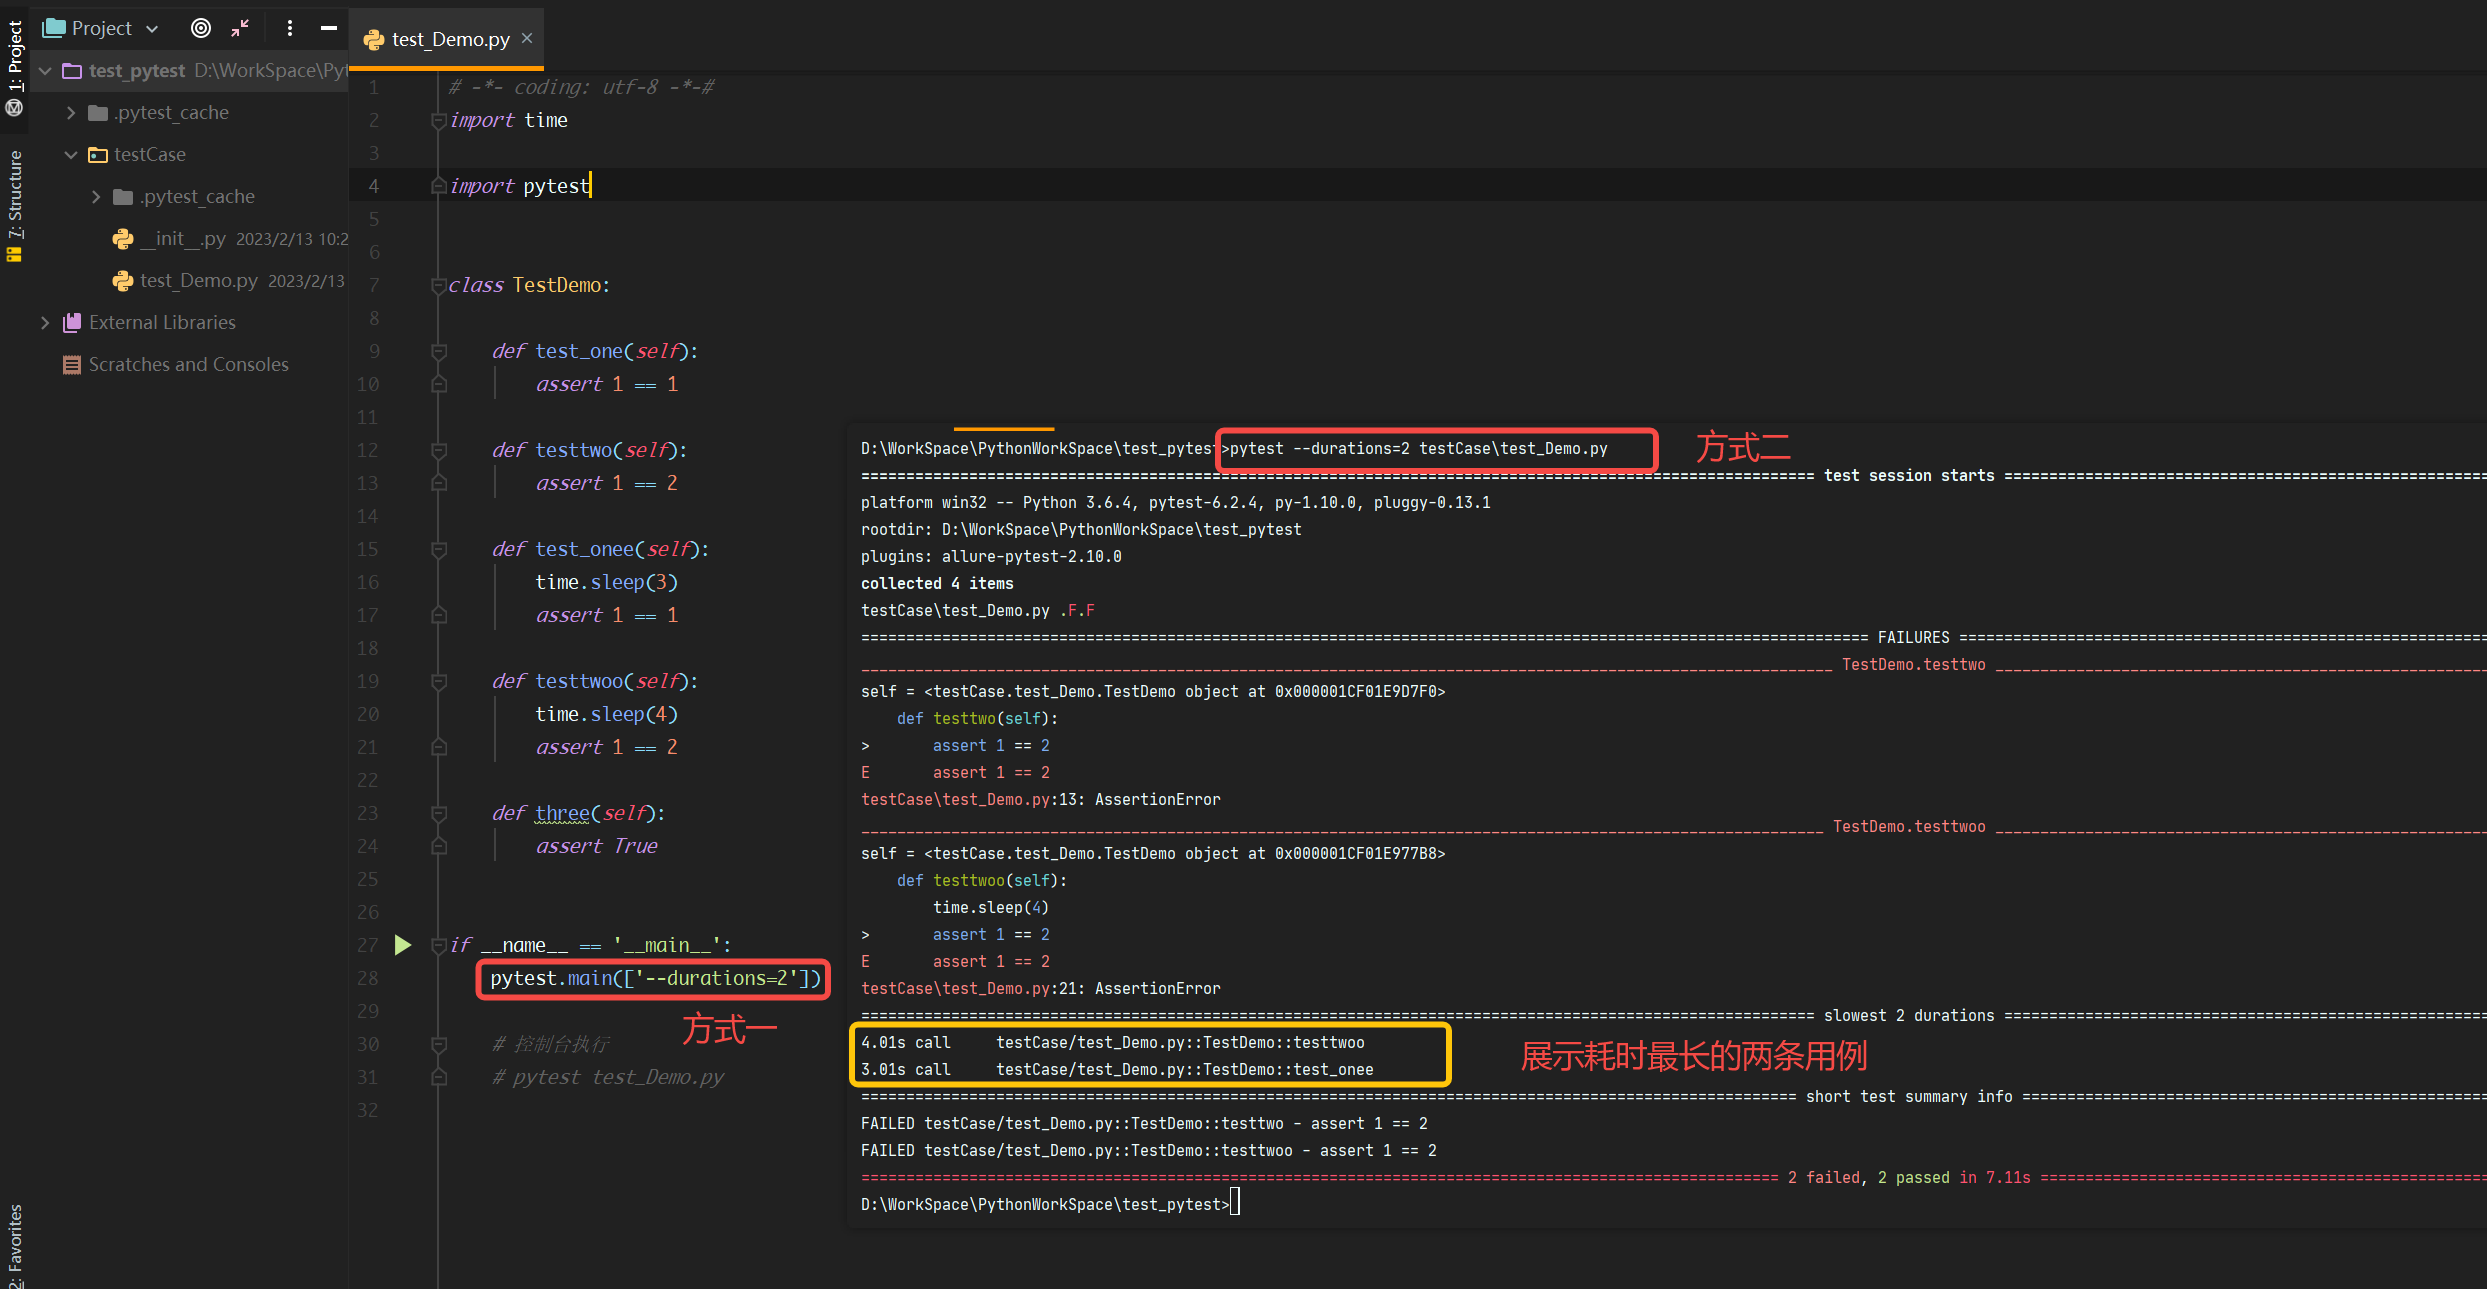Select test_Demo.py in project tree
The height and width of the screenshot is (1289, 2487).
[x=199, y=281]
